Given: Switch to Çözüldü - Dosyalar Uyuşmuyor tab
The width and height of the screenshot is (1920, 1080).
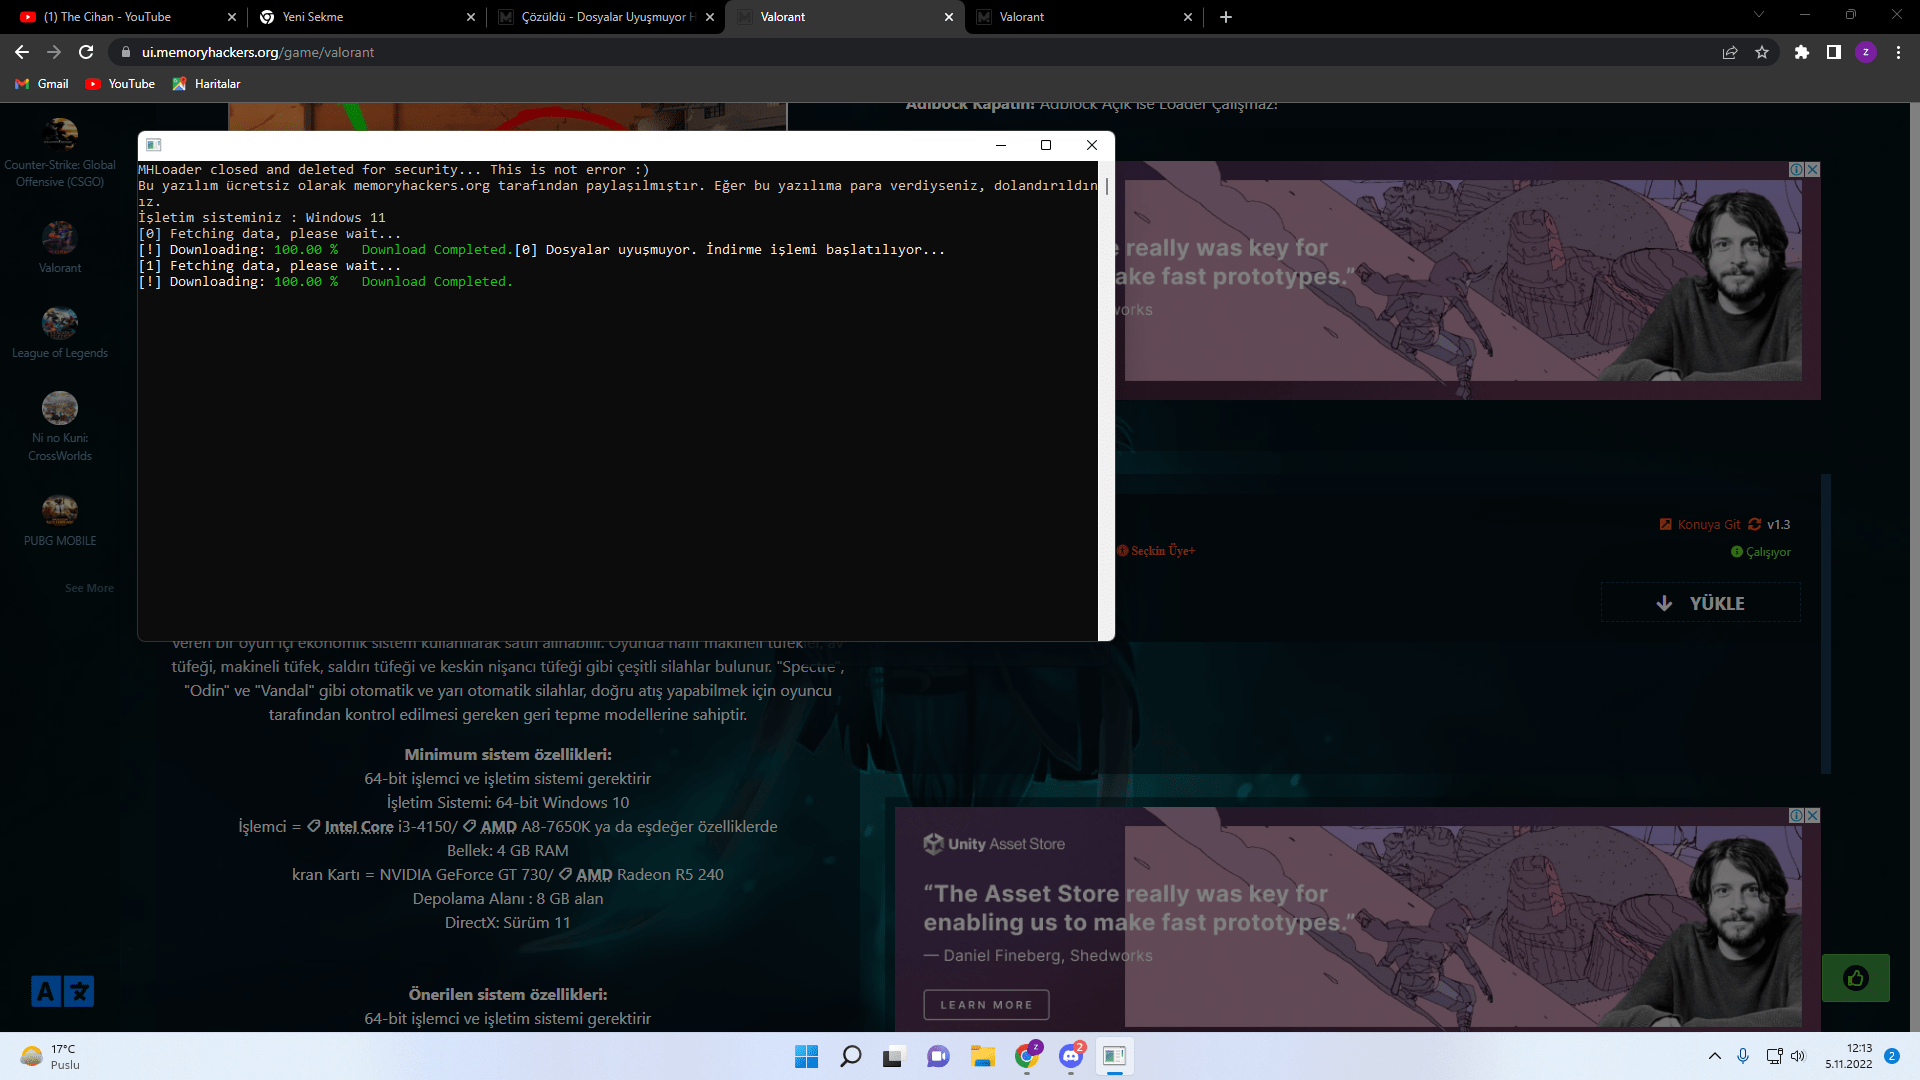Looking at the screenshot, I should click(605, 17).
